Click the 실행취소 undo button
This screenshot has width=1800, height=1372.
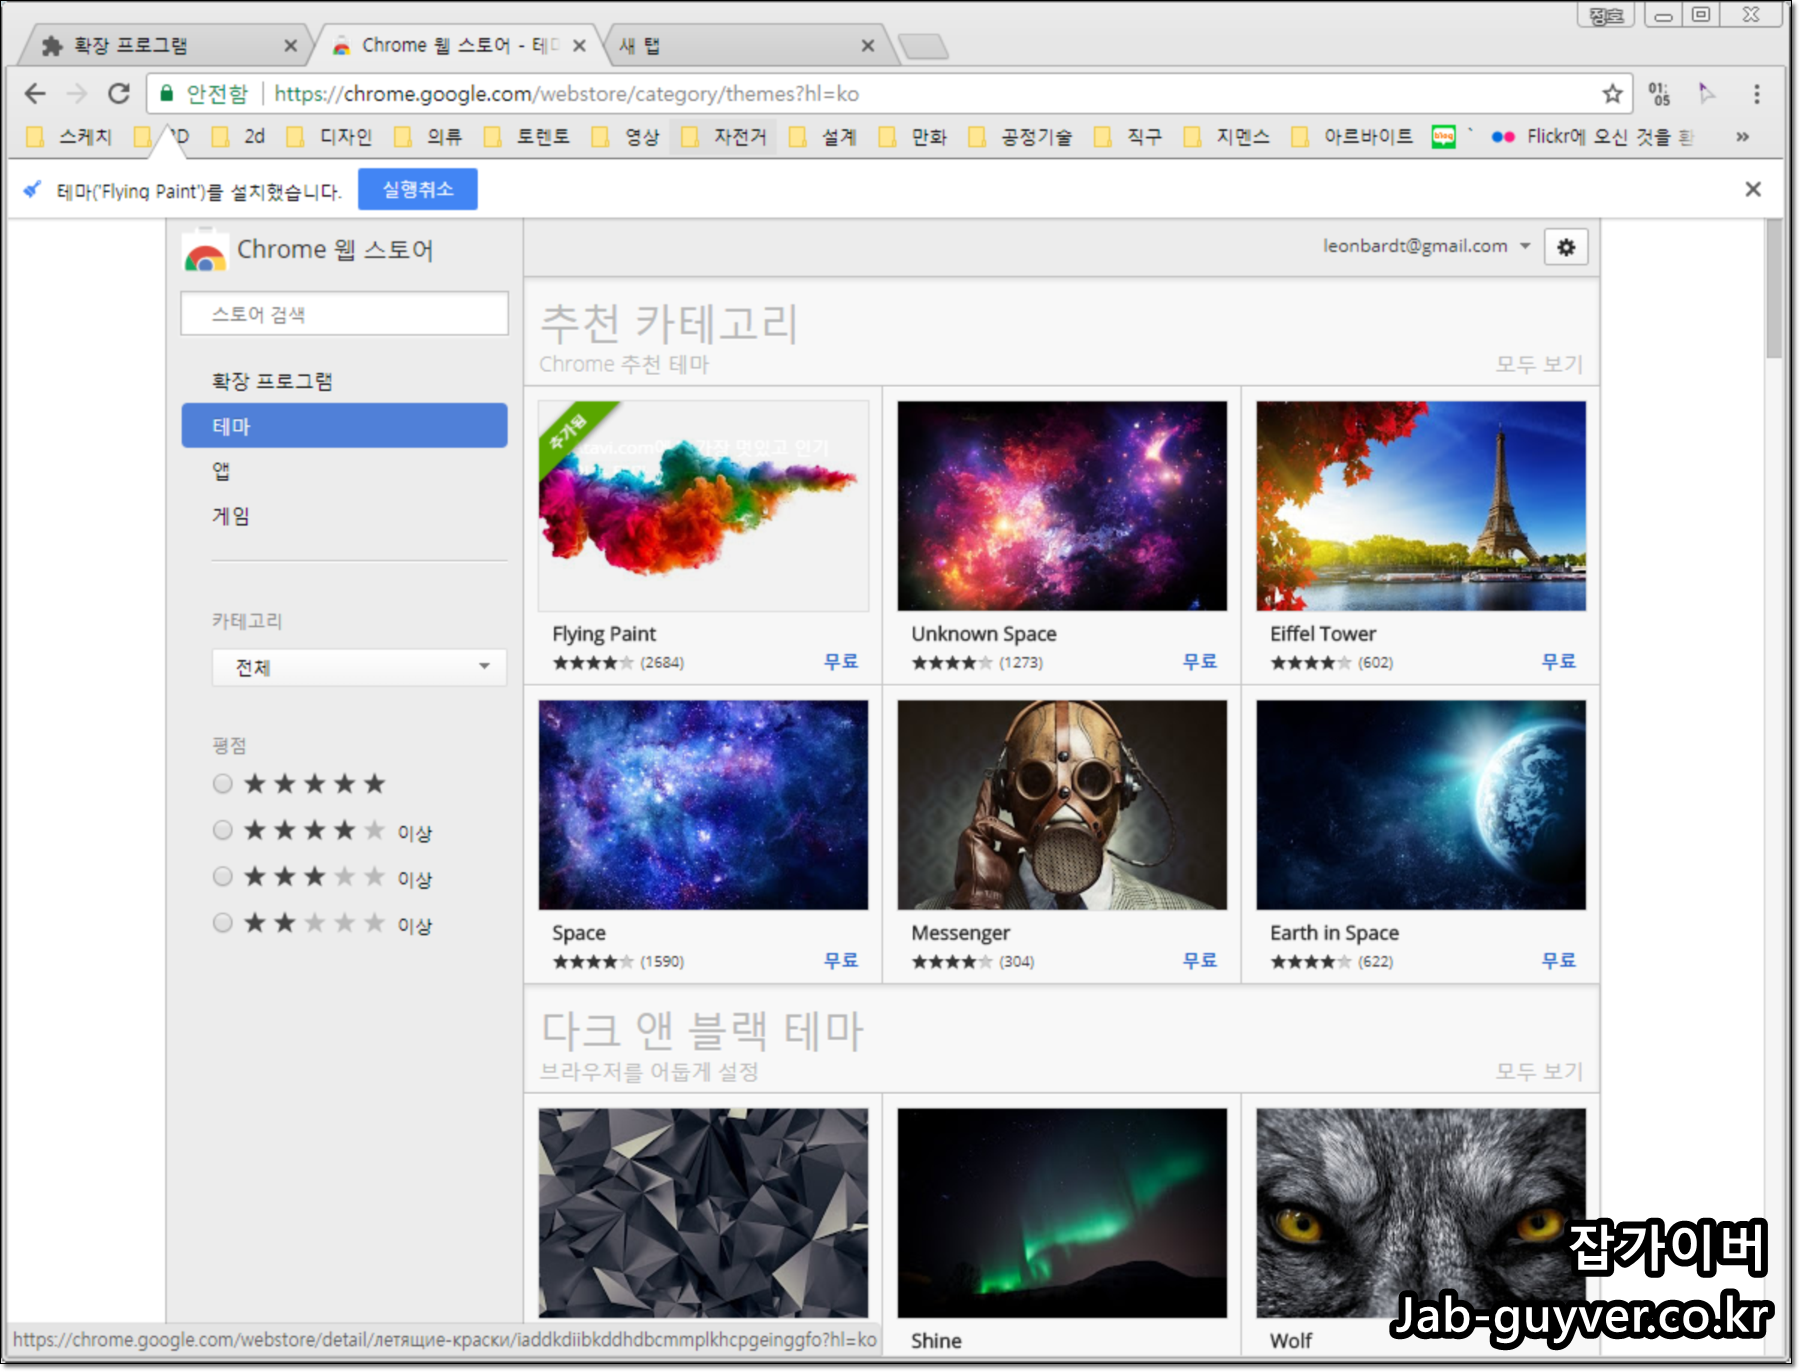coord(417,189)
